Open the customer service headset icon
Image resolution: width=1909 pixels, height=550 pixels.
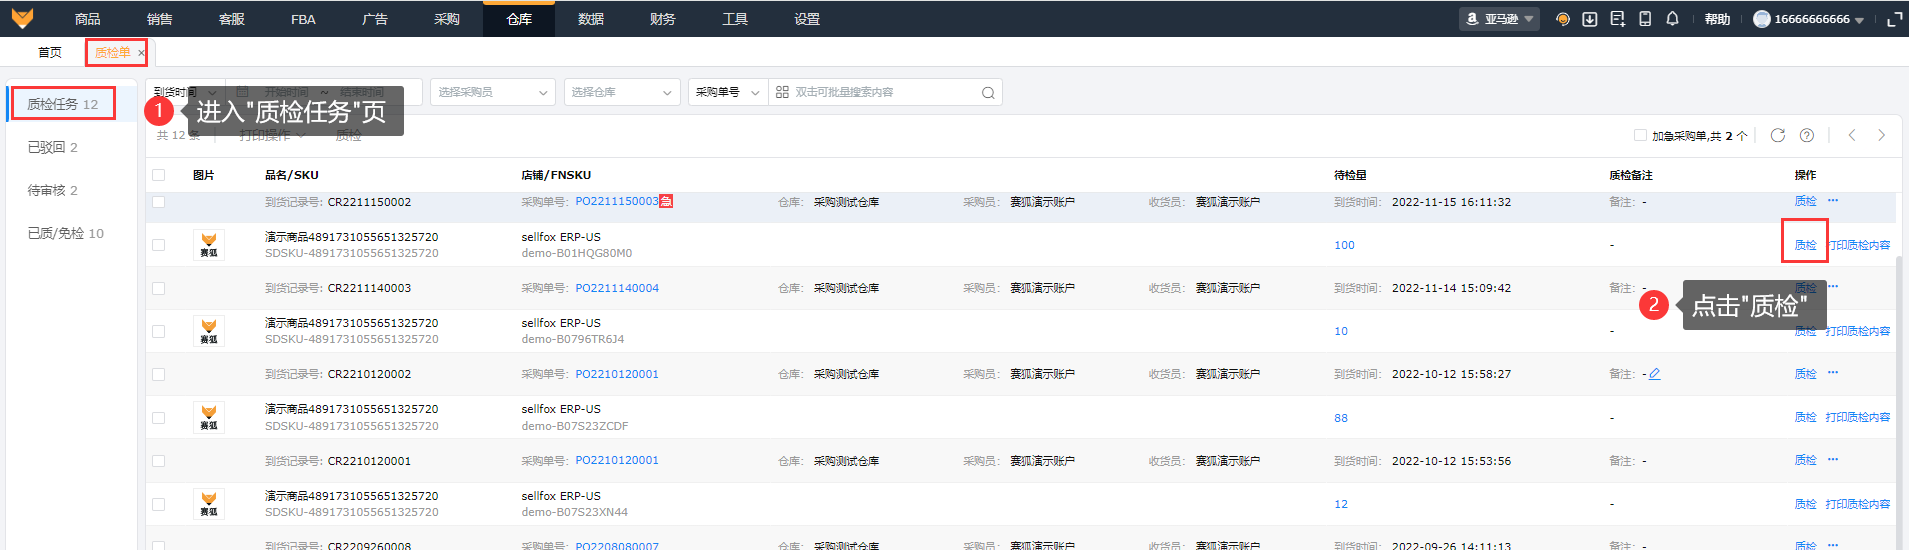(x=1563, y=19)
